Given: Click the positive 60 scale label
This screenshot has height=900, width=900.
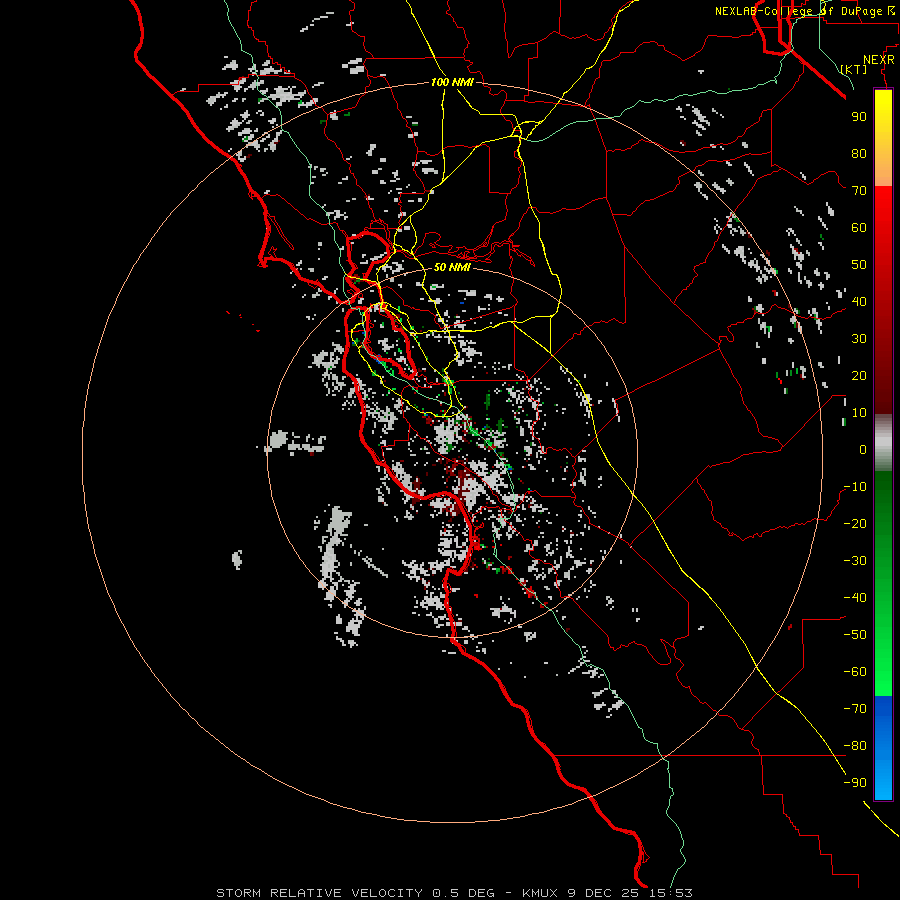Looking at the screenshot, I should pos(859,227).
